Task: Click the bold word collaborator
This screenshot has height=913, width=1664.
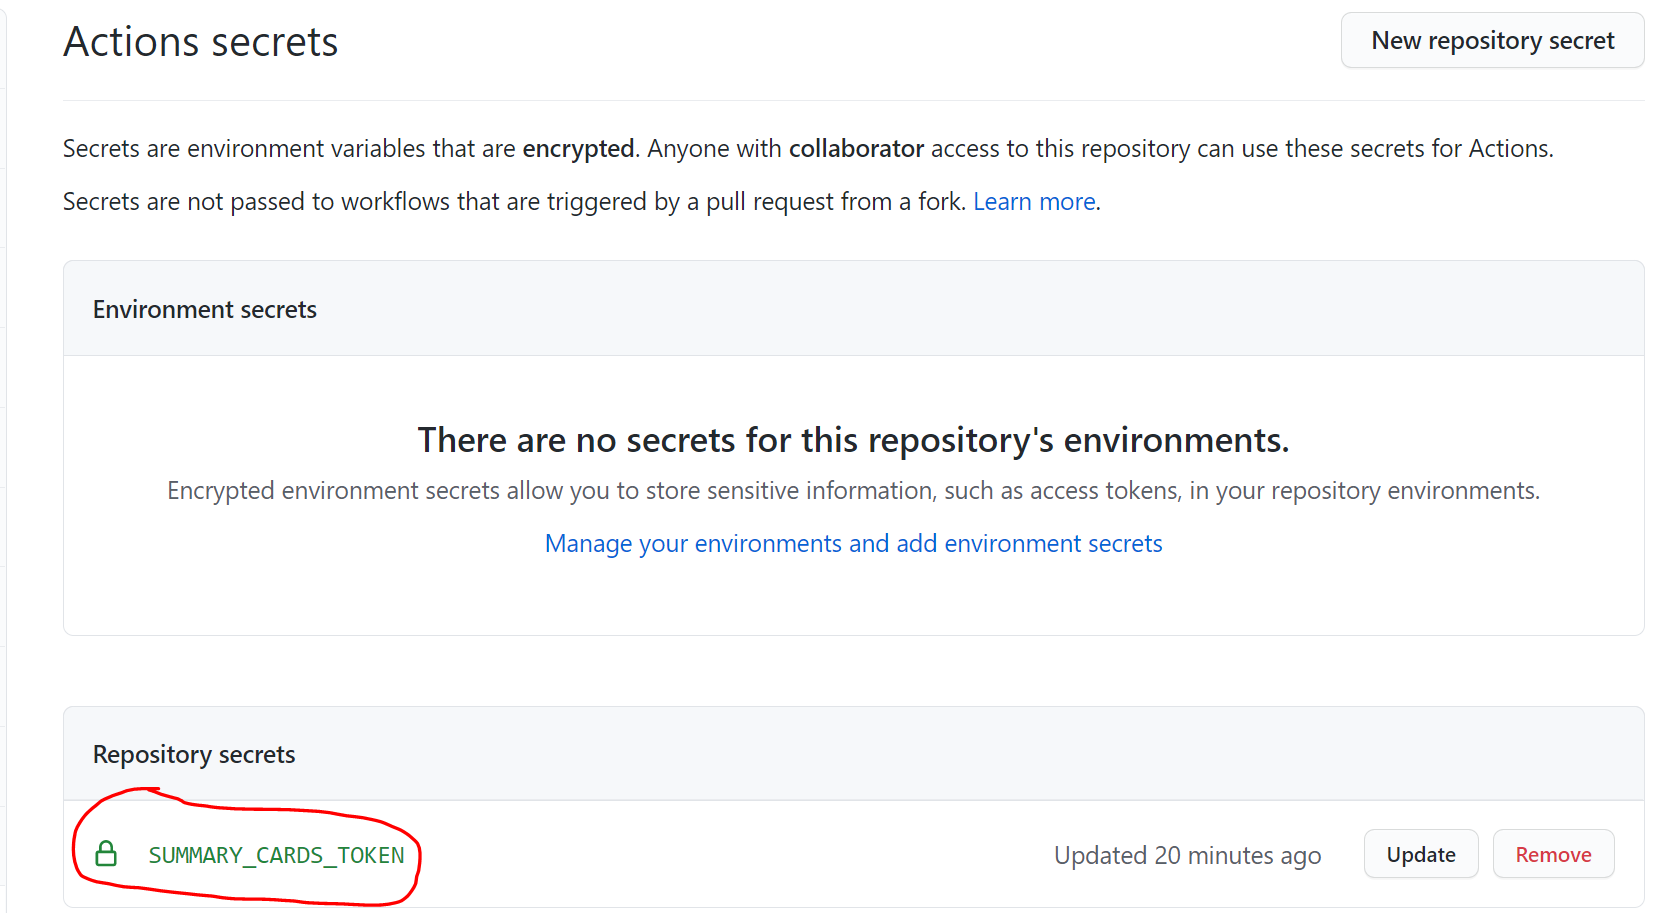Action: [x=856, y=149]
